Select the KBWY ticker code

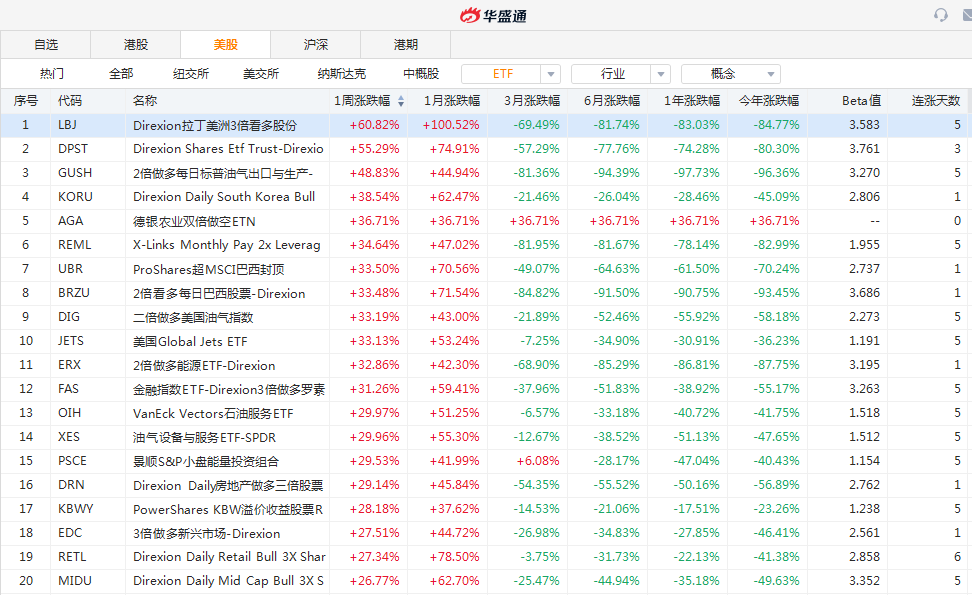[76, 509]
